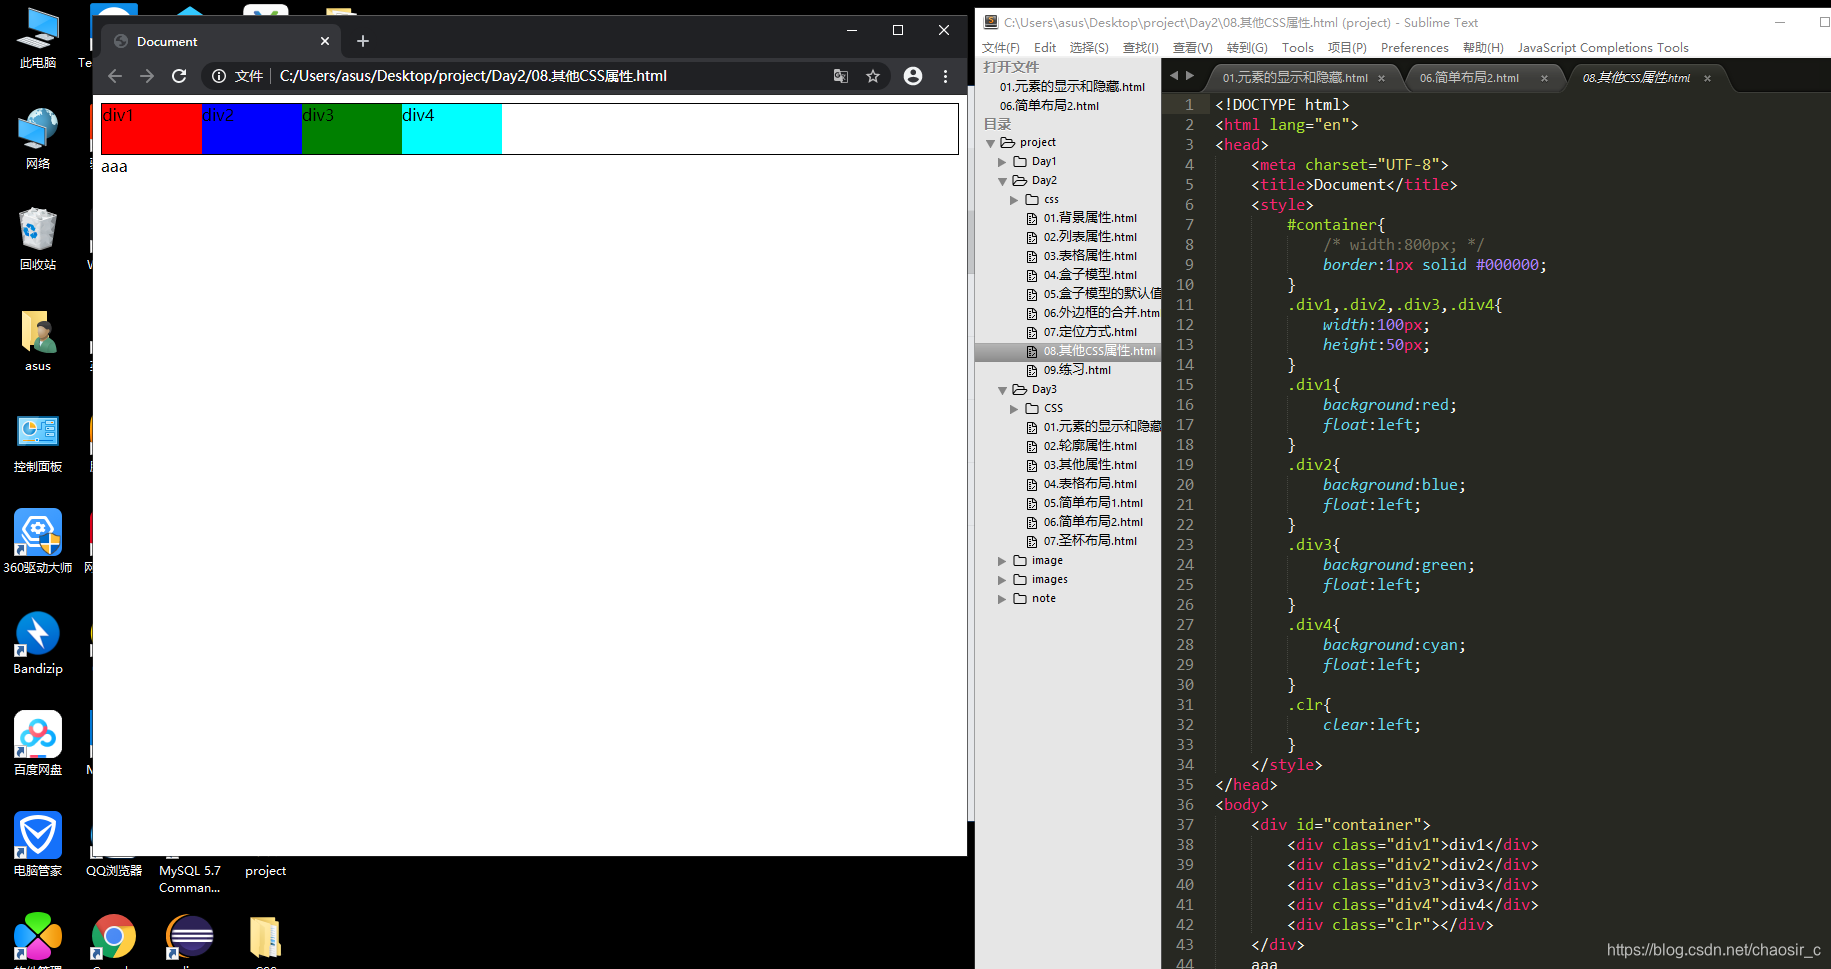Bookmark this page with the star icon
Image resolution: width=1831 pixels, height=969 pixels.
[873, 76]
